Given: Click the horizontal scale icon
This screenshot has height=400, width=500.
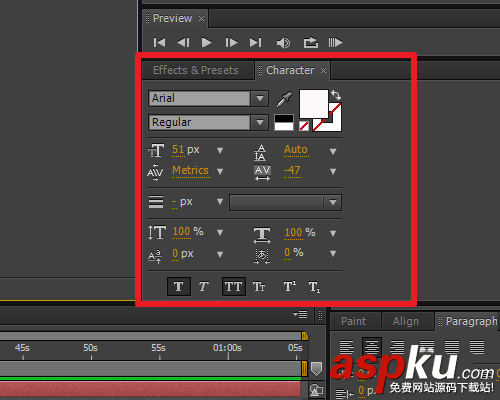Looking at the screenshot, I should (x=262, y=235).
